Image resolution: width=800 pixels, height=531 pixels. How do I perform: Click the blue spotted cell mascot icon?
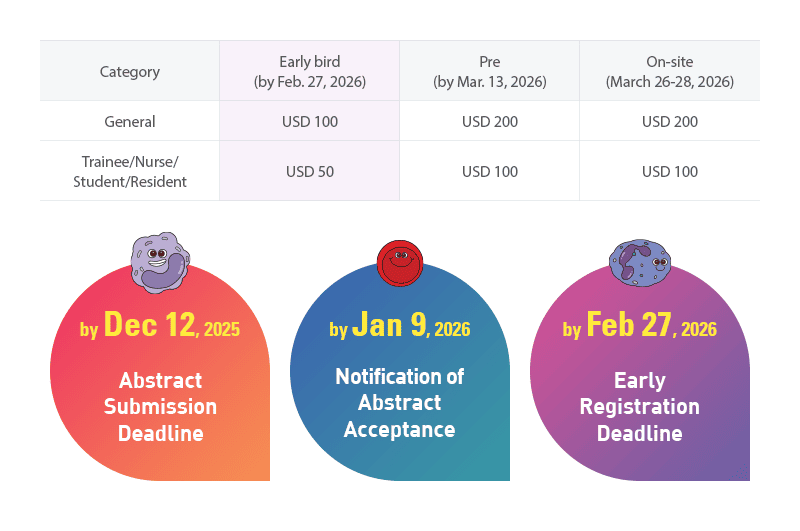click(x=639, y=262)
